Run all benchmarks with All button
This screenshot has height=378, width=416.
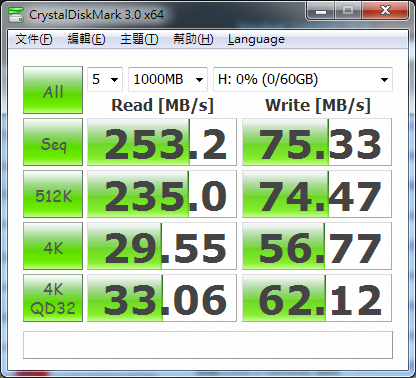53,90
